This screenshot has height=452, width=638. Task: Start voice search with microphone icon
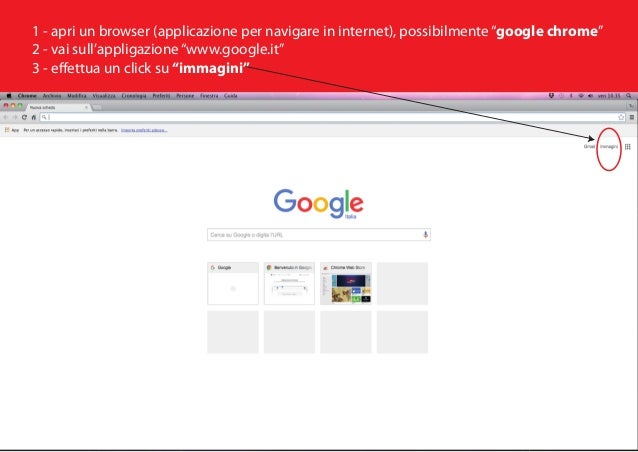(x=425, y=235)
